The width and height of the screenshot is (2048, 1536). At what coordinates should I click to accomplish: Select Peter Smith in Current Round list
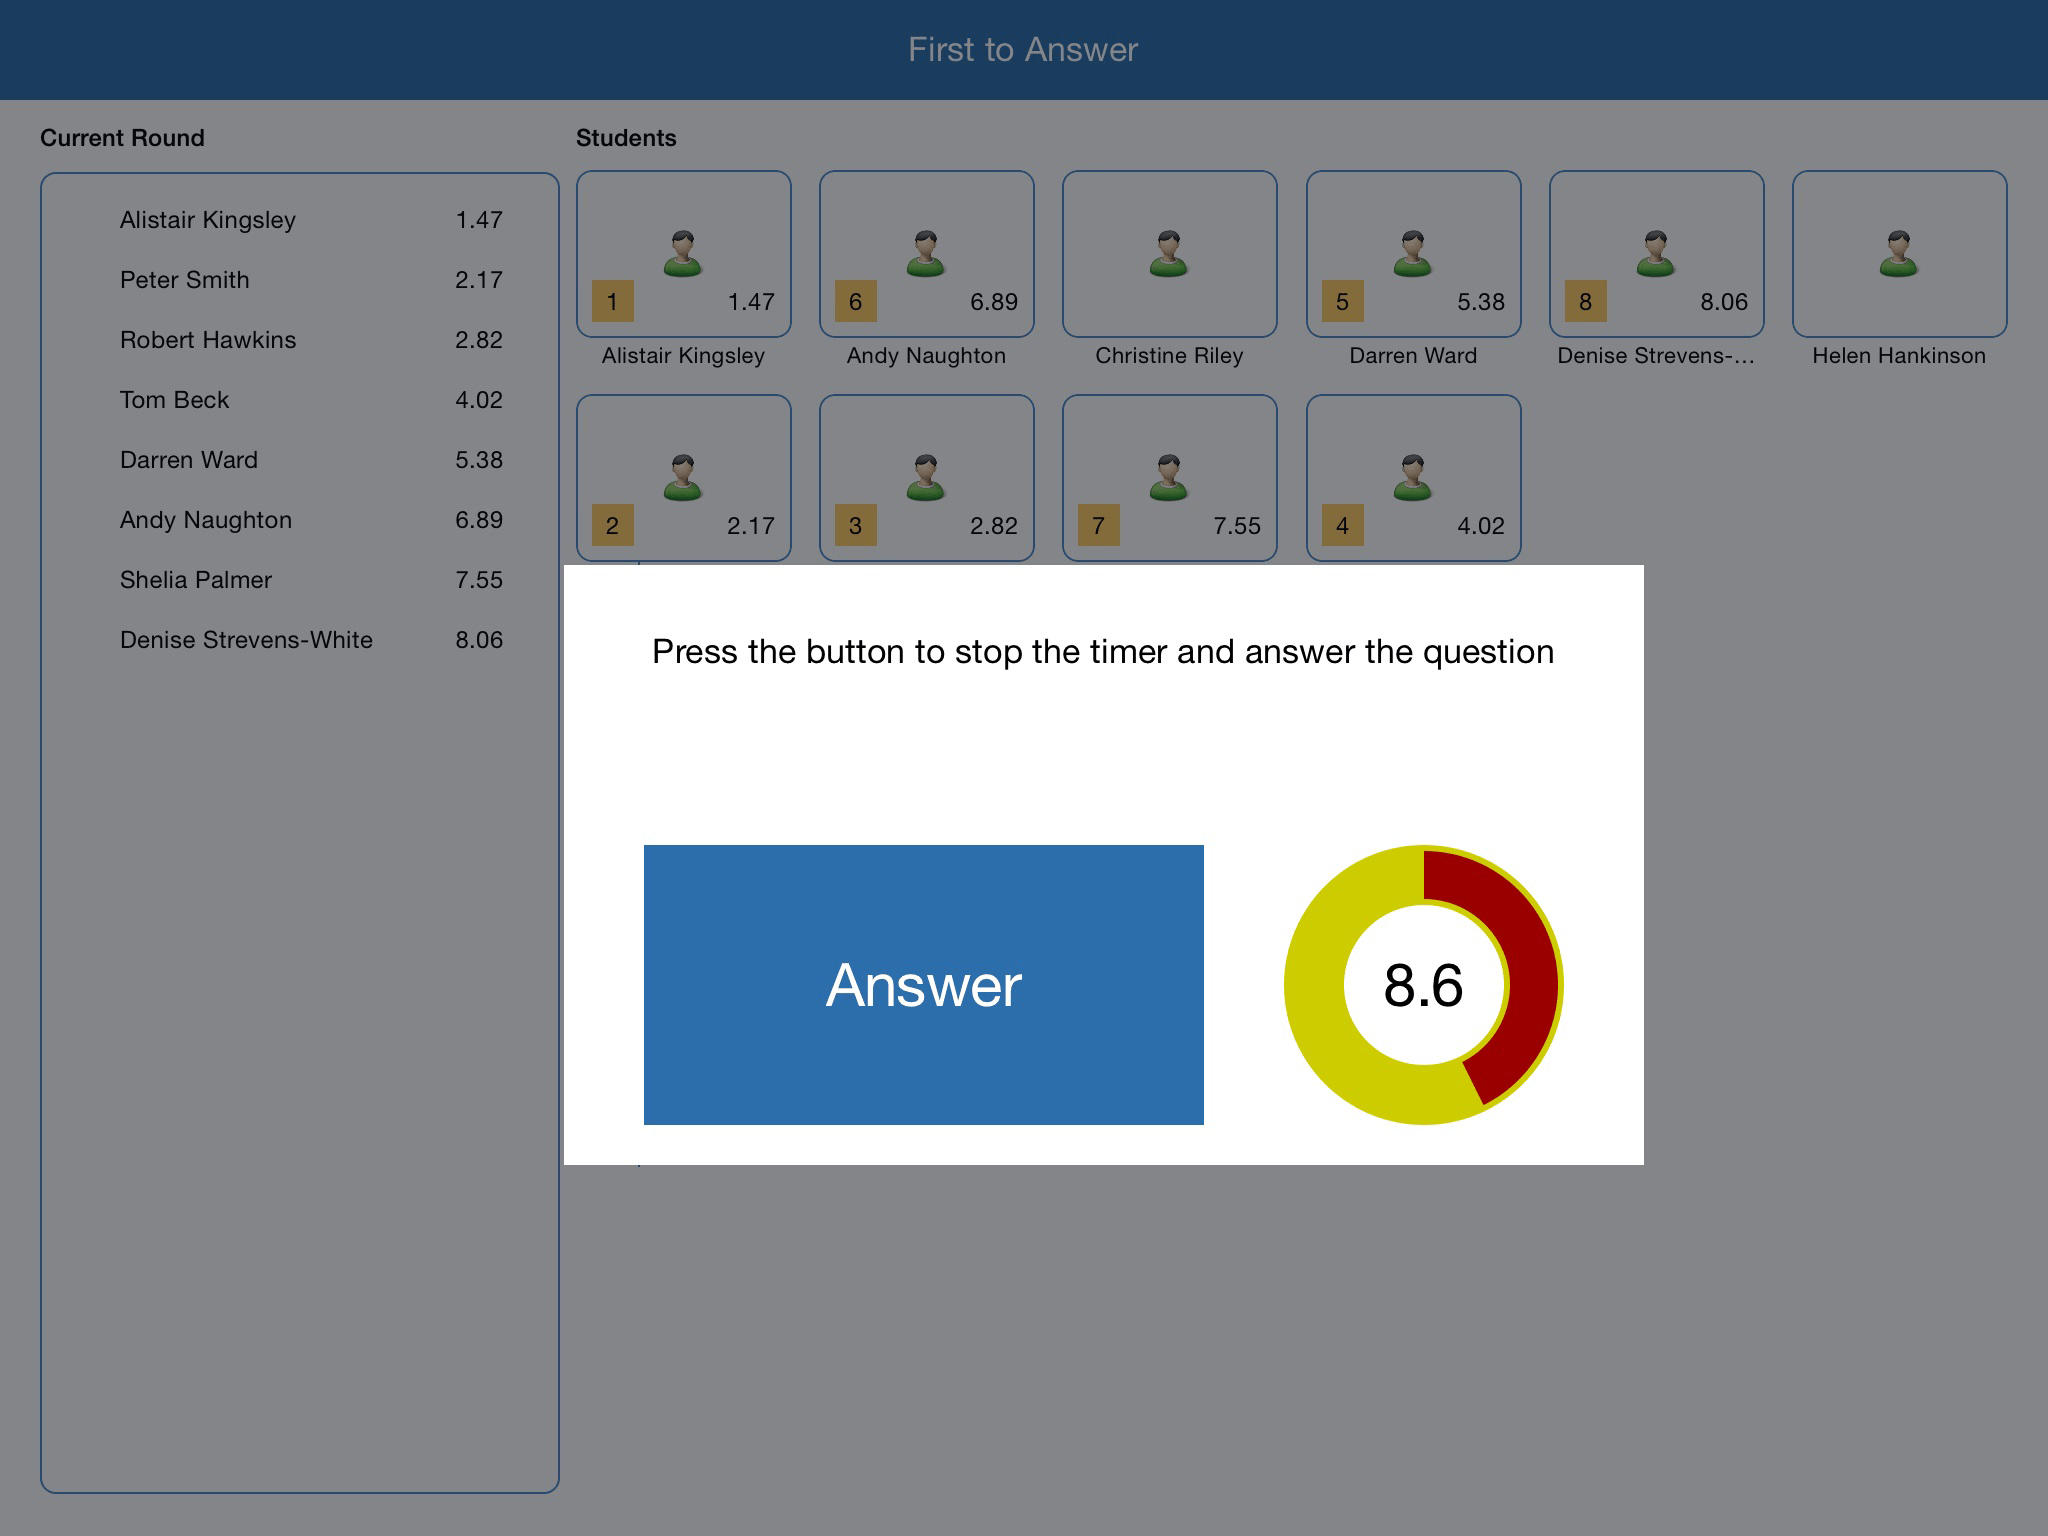[x=185, y=280]
